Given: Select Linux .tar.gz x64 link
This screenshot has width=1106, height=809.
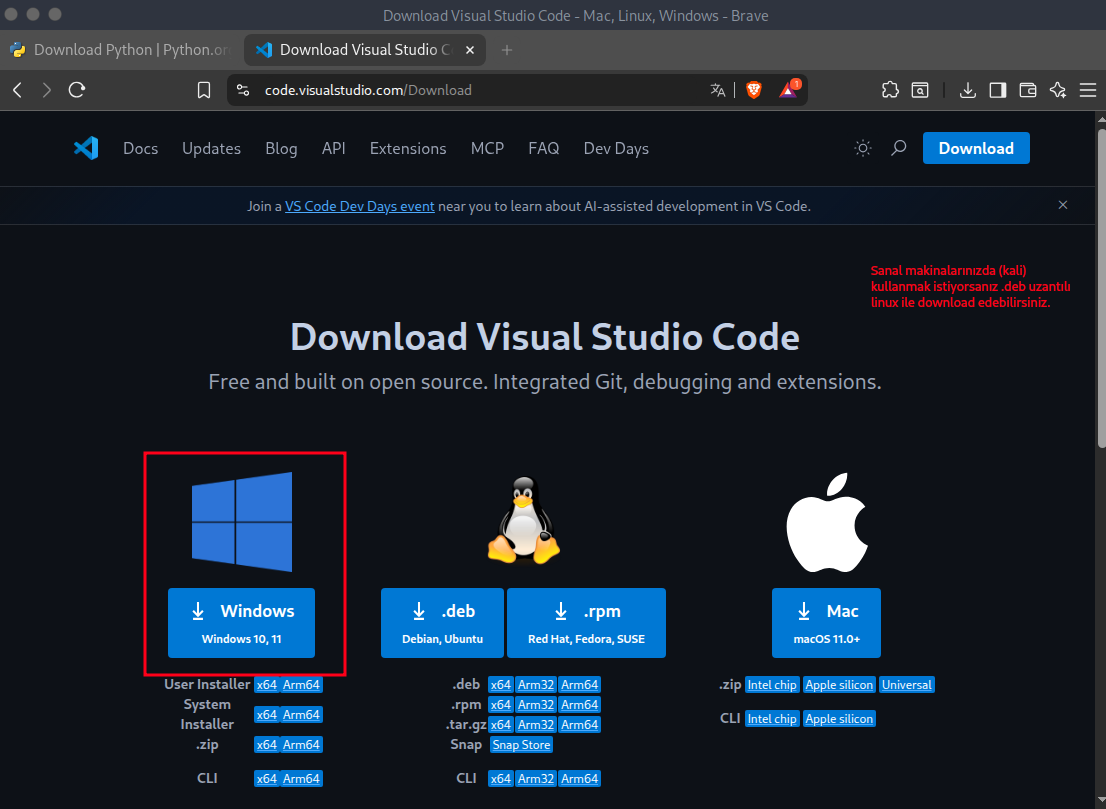Looking at the screenshot, I should pyautogui.click(x=500, y=724).
